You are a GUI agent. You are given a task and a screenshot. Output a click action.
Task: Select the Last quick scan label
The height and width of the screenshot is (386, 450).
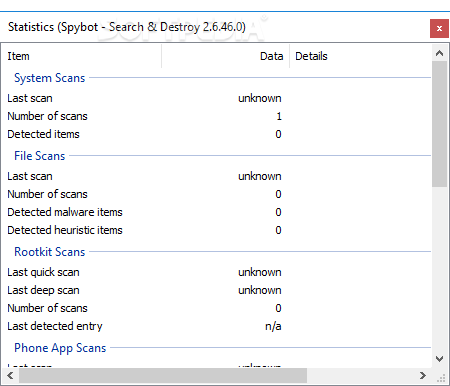[43, 272]
